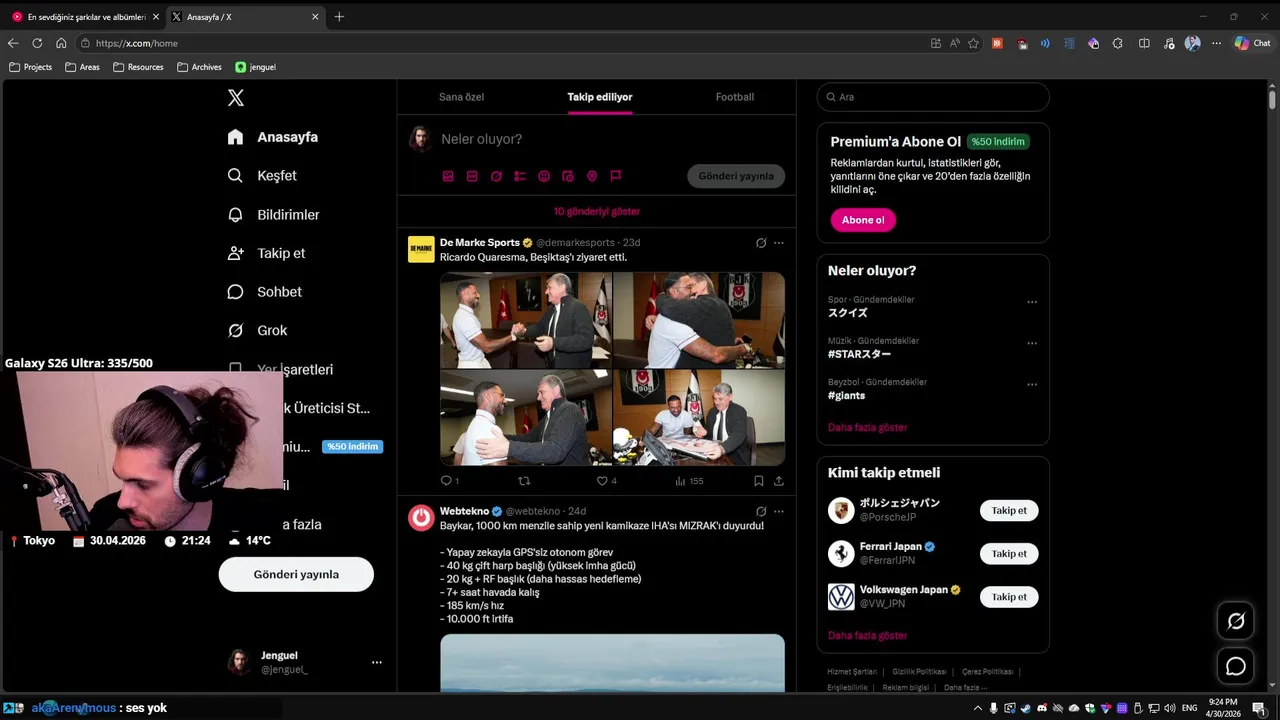Add a poll icon in composer

pyautogui.click(x=520, y=176)
